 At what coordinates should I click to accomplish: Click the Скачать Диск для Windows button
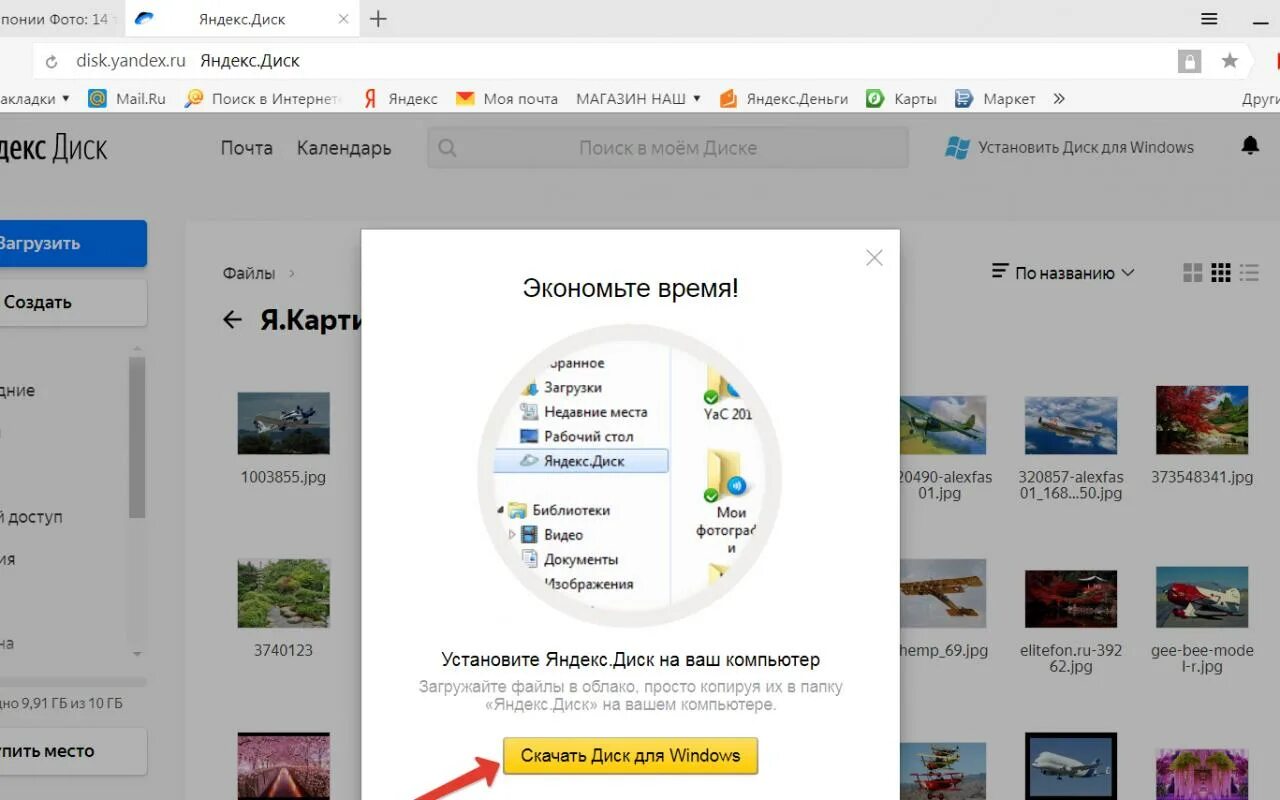(x=630, y=756)
